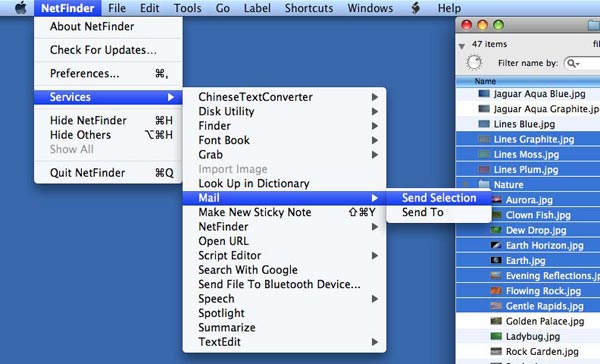Open the Shortcuts menu

tap(309, 8)
